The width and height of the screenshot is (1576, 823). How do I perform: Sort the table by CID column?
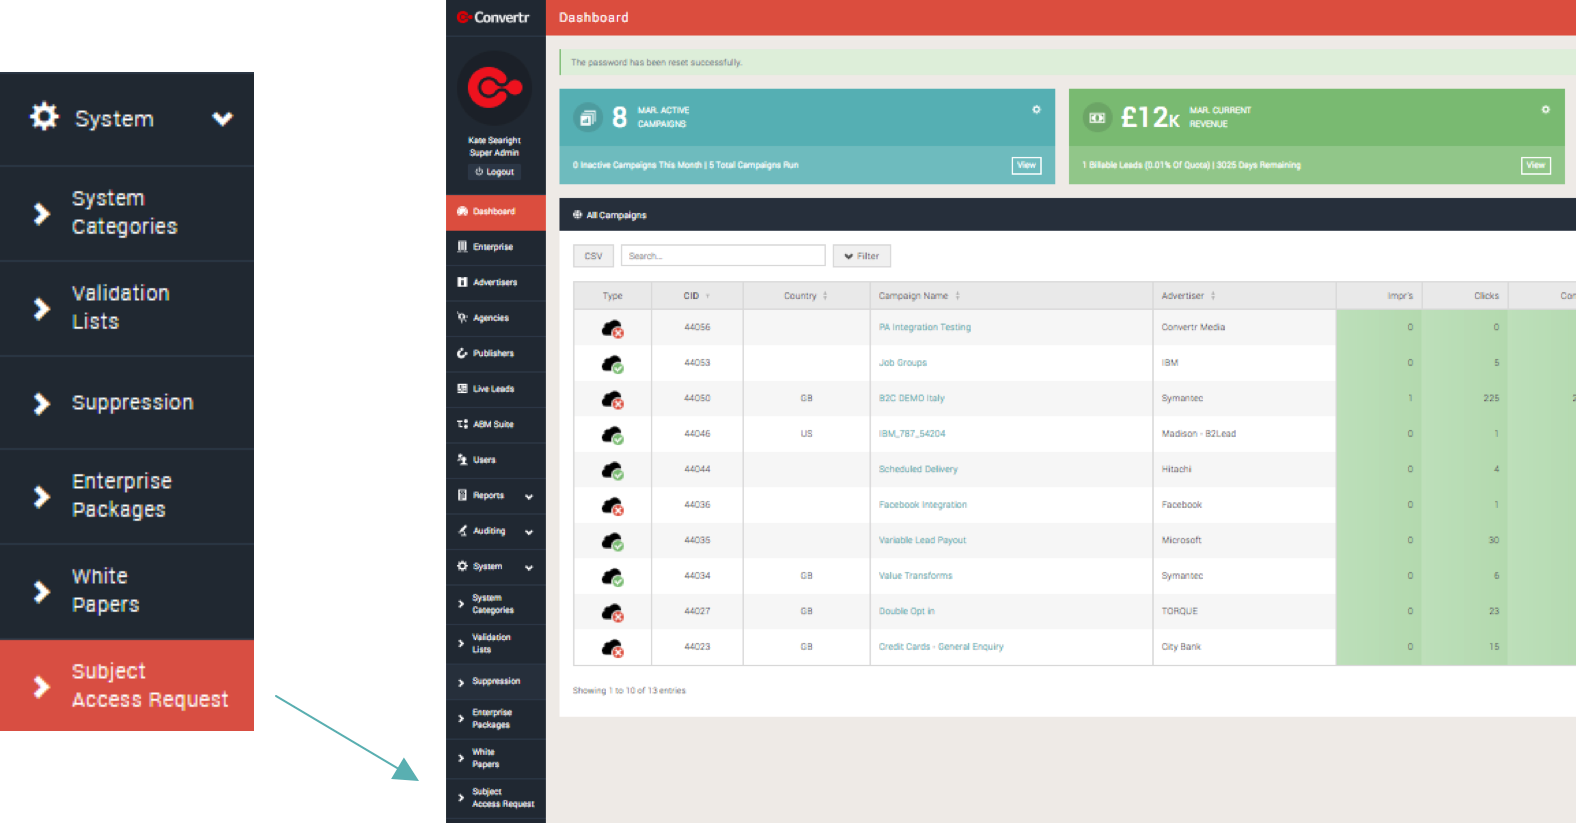(697, 296)
